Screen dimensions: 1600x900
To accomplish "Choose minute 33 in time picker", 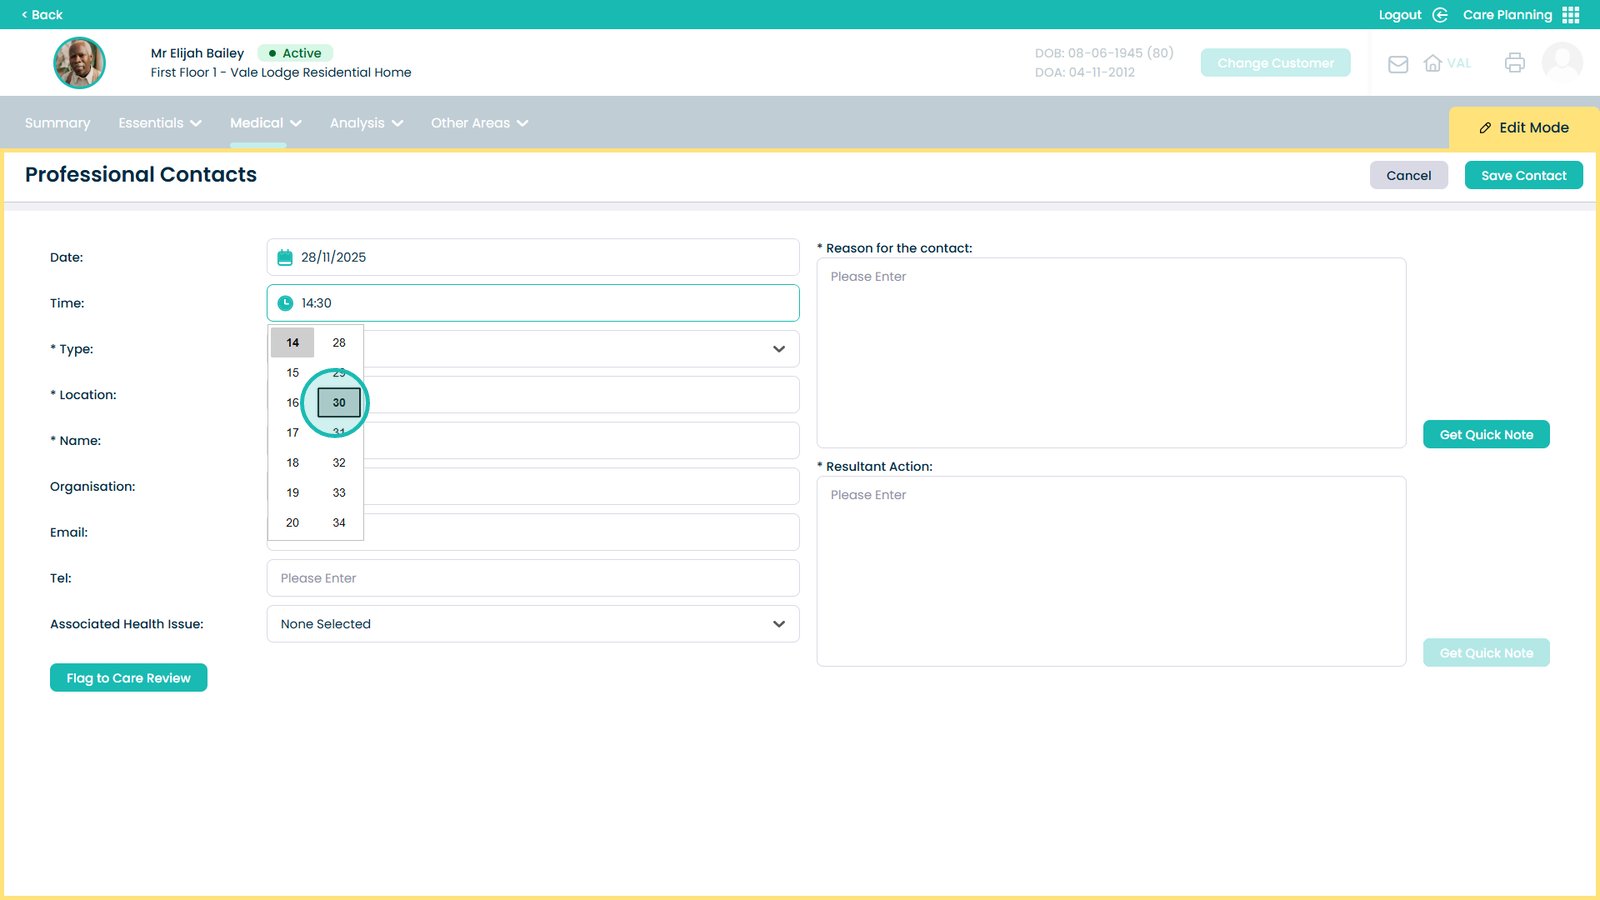I will tap(339, 493).
